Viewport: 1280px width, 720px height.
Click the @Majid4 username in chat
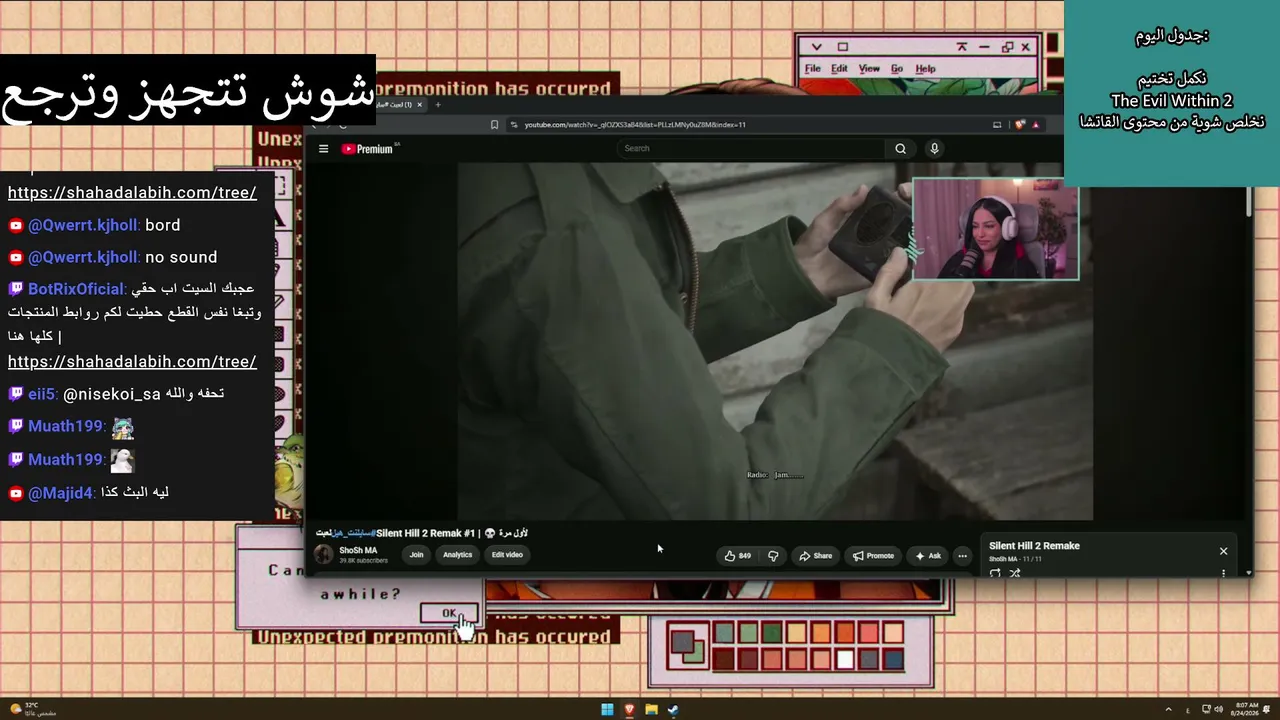pos(61,493)
